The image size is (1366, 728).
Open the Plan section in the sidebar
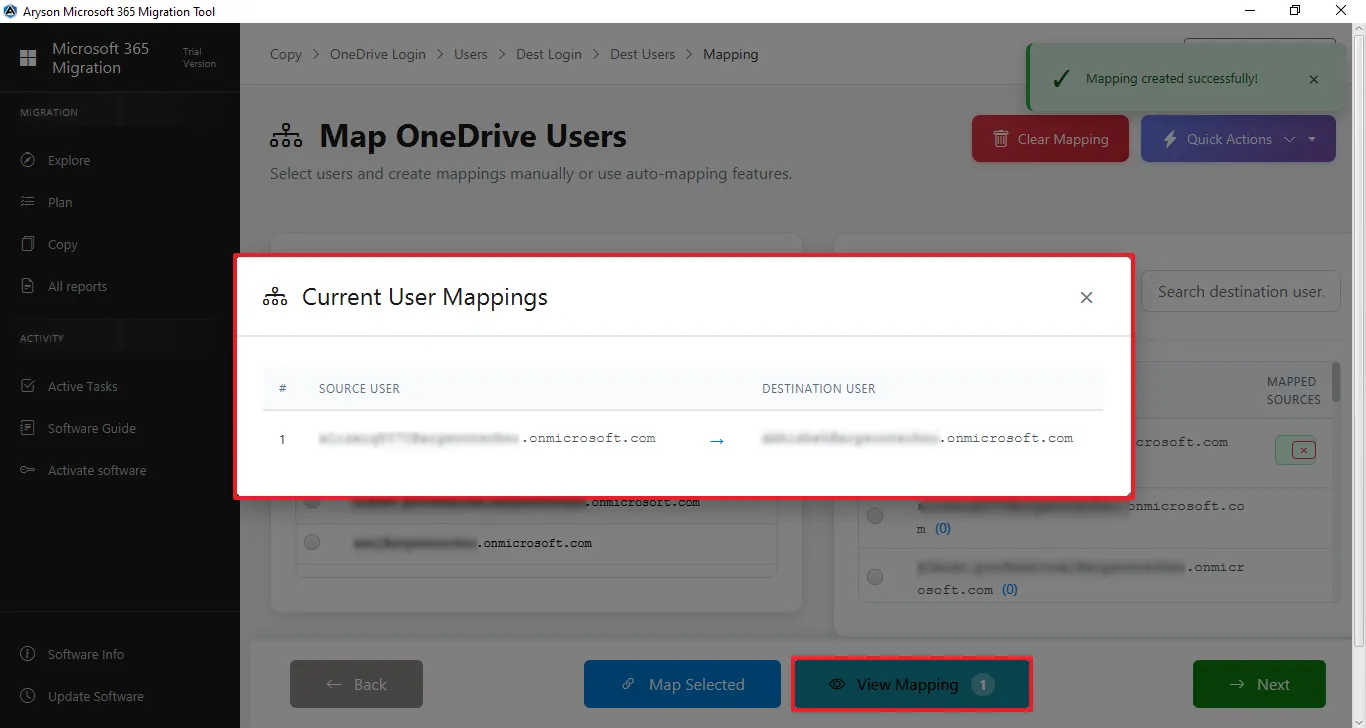coord(59,202)
